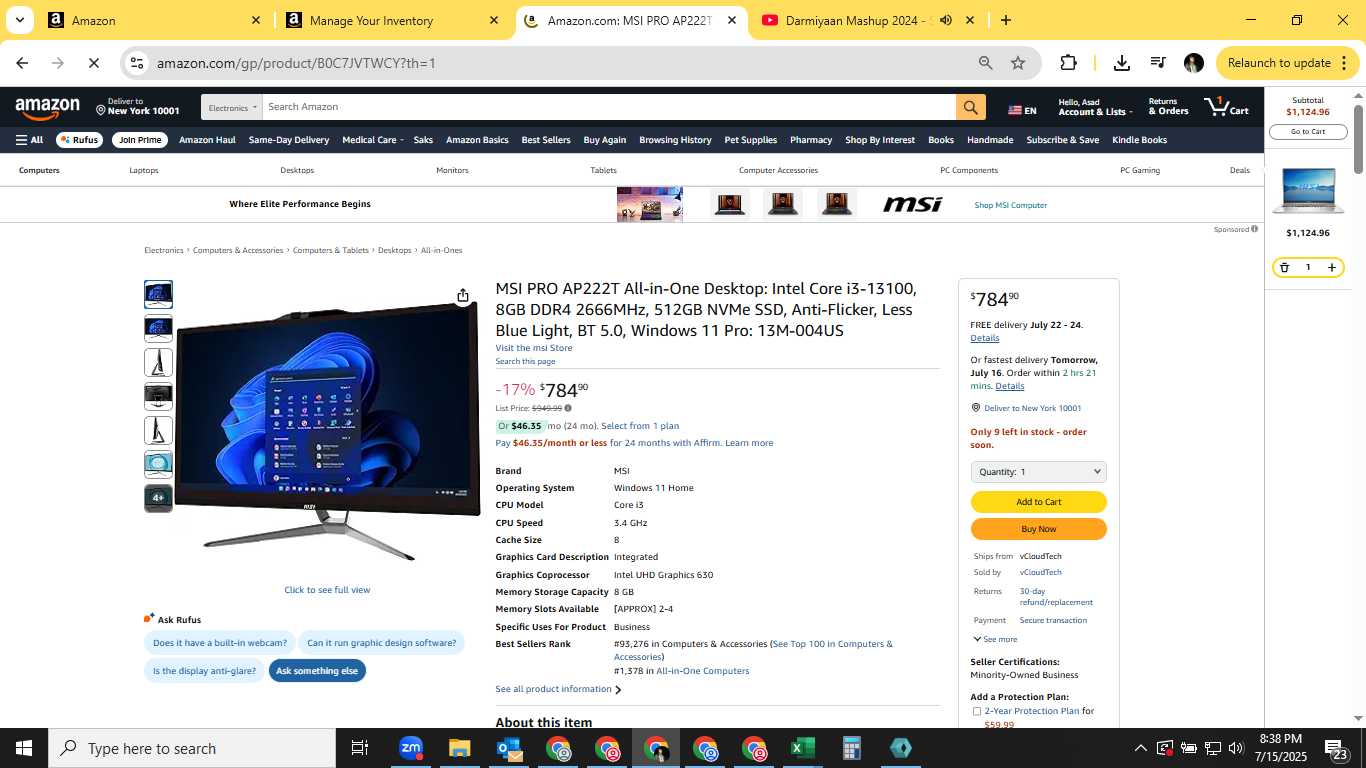Stop page loading with X button
The image size is (1366, 768).
tap(93, 63)
